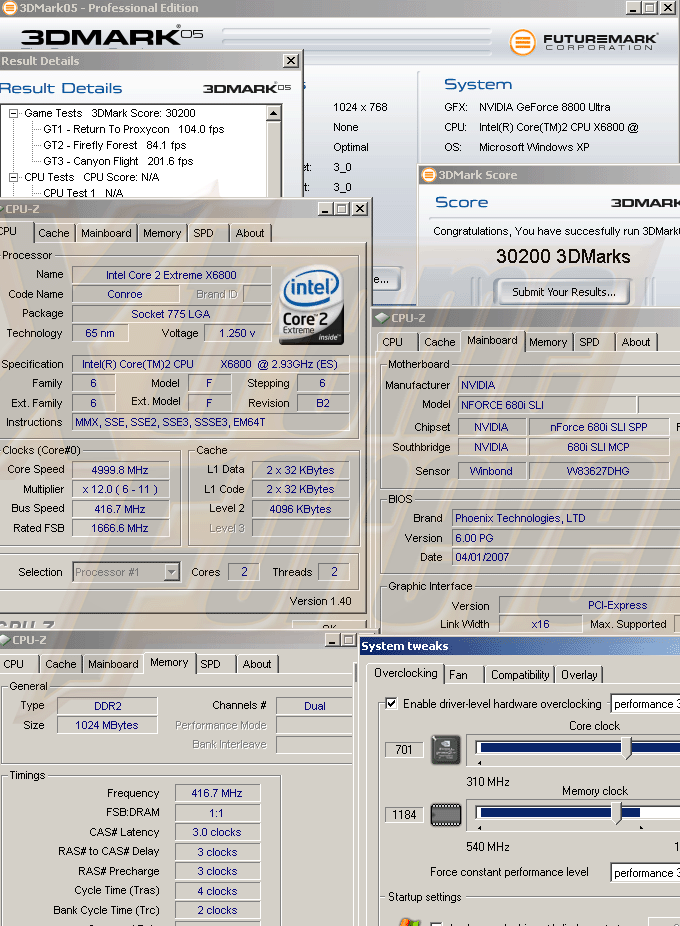Viewport: 680px width, 926px height.
Task: Select GT2 - Firefly Forest row
Action: pos(115,145)
